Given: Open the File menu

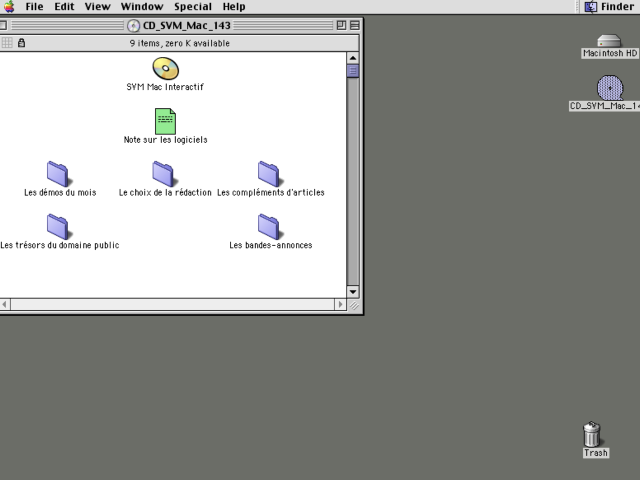Looking at the screenshot, I should point(34,7).
